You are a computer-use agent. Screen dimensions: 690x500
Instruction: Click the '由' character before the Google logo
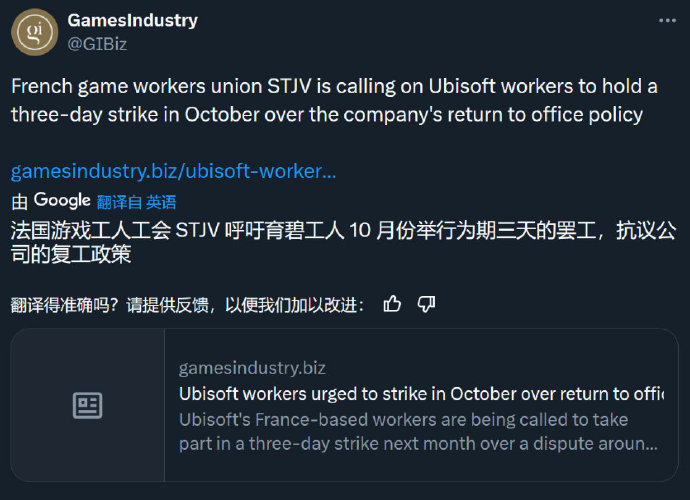coord(19,202)
